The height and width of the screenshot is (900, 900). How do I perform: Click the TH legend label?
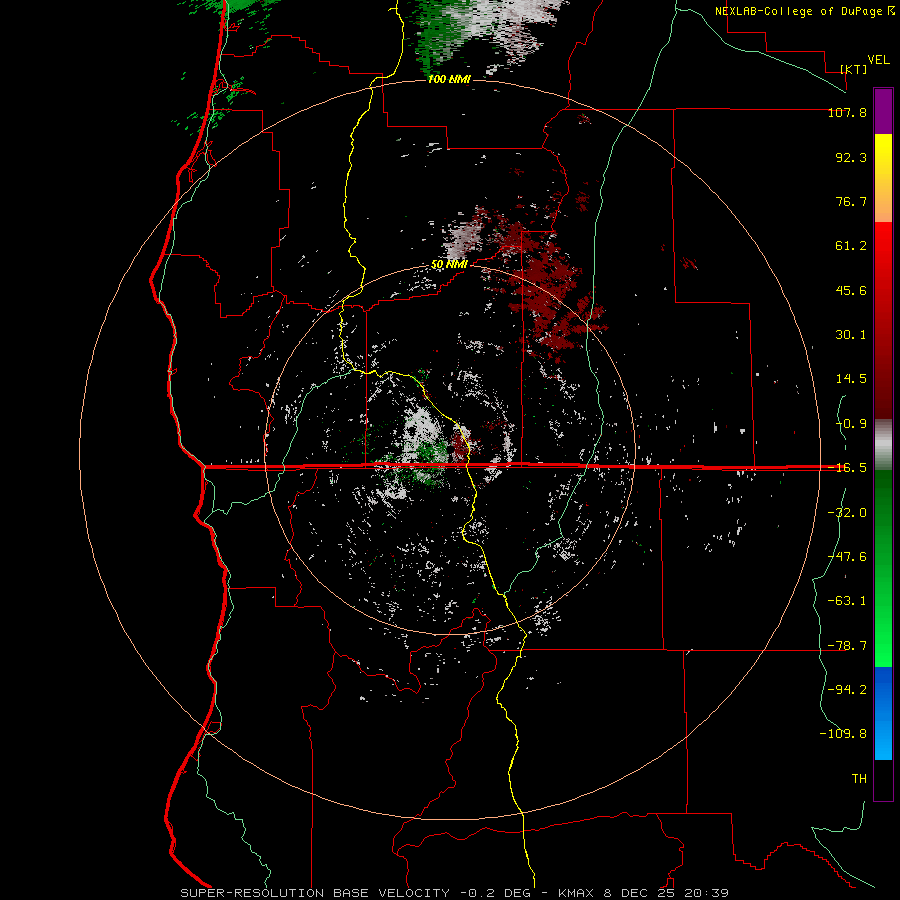tap(859, 779)
